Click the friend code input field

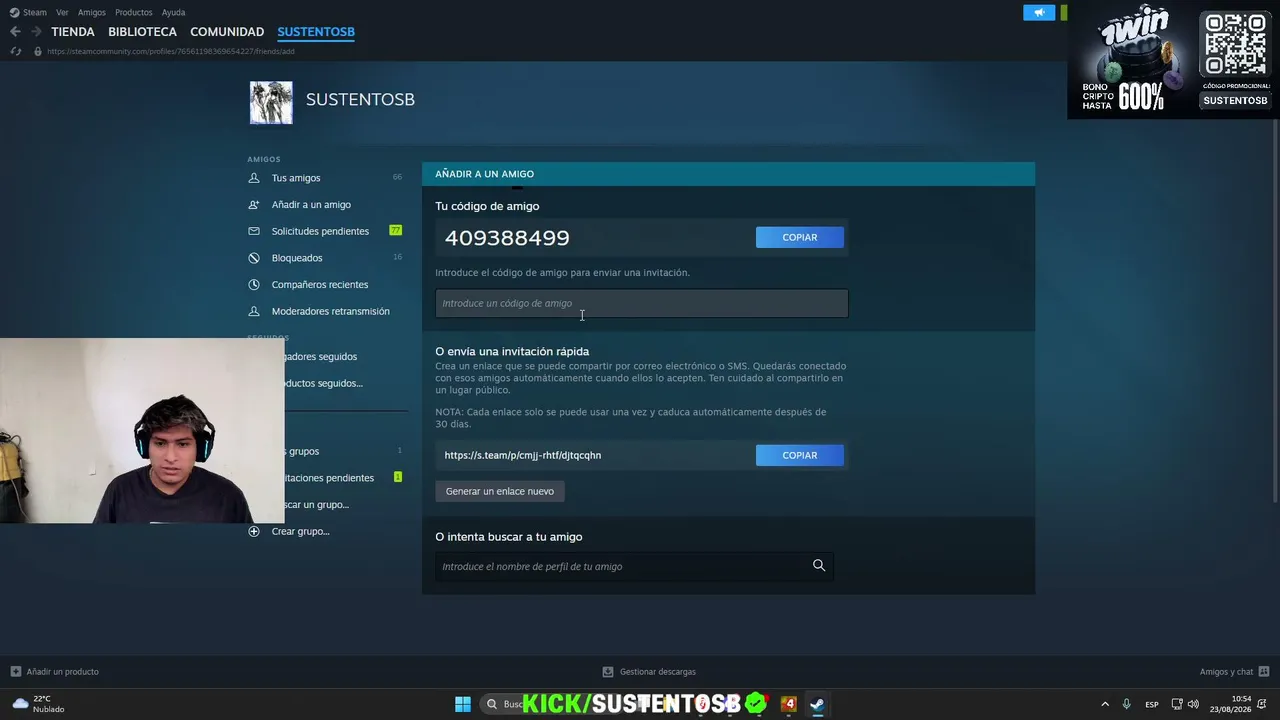(x=641, y=303)
